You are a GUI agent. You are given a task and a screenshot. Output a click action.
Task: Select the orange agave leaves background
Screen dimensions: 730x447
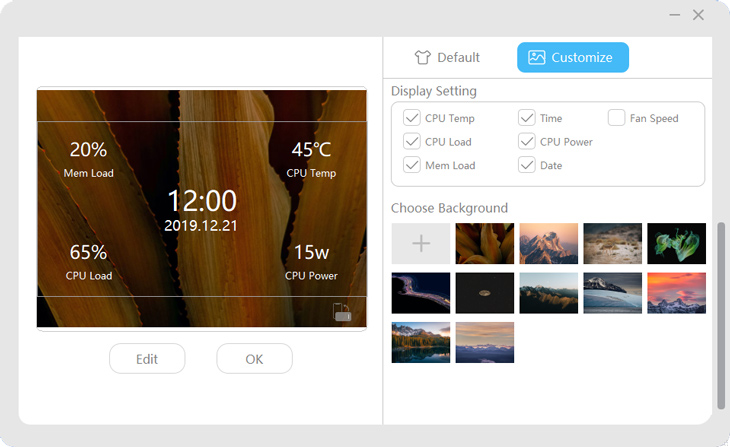pyautogui.click(x=485, y=244)
